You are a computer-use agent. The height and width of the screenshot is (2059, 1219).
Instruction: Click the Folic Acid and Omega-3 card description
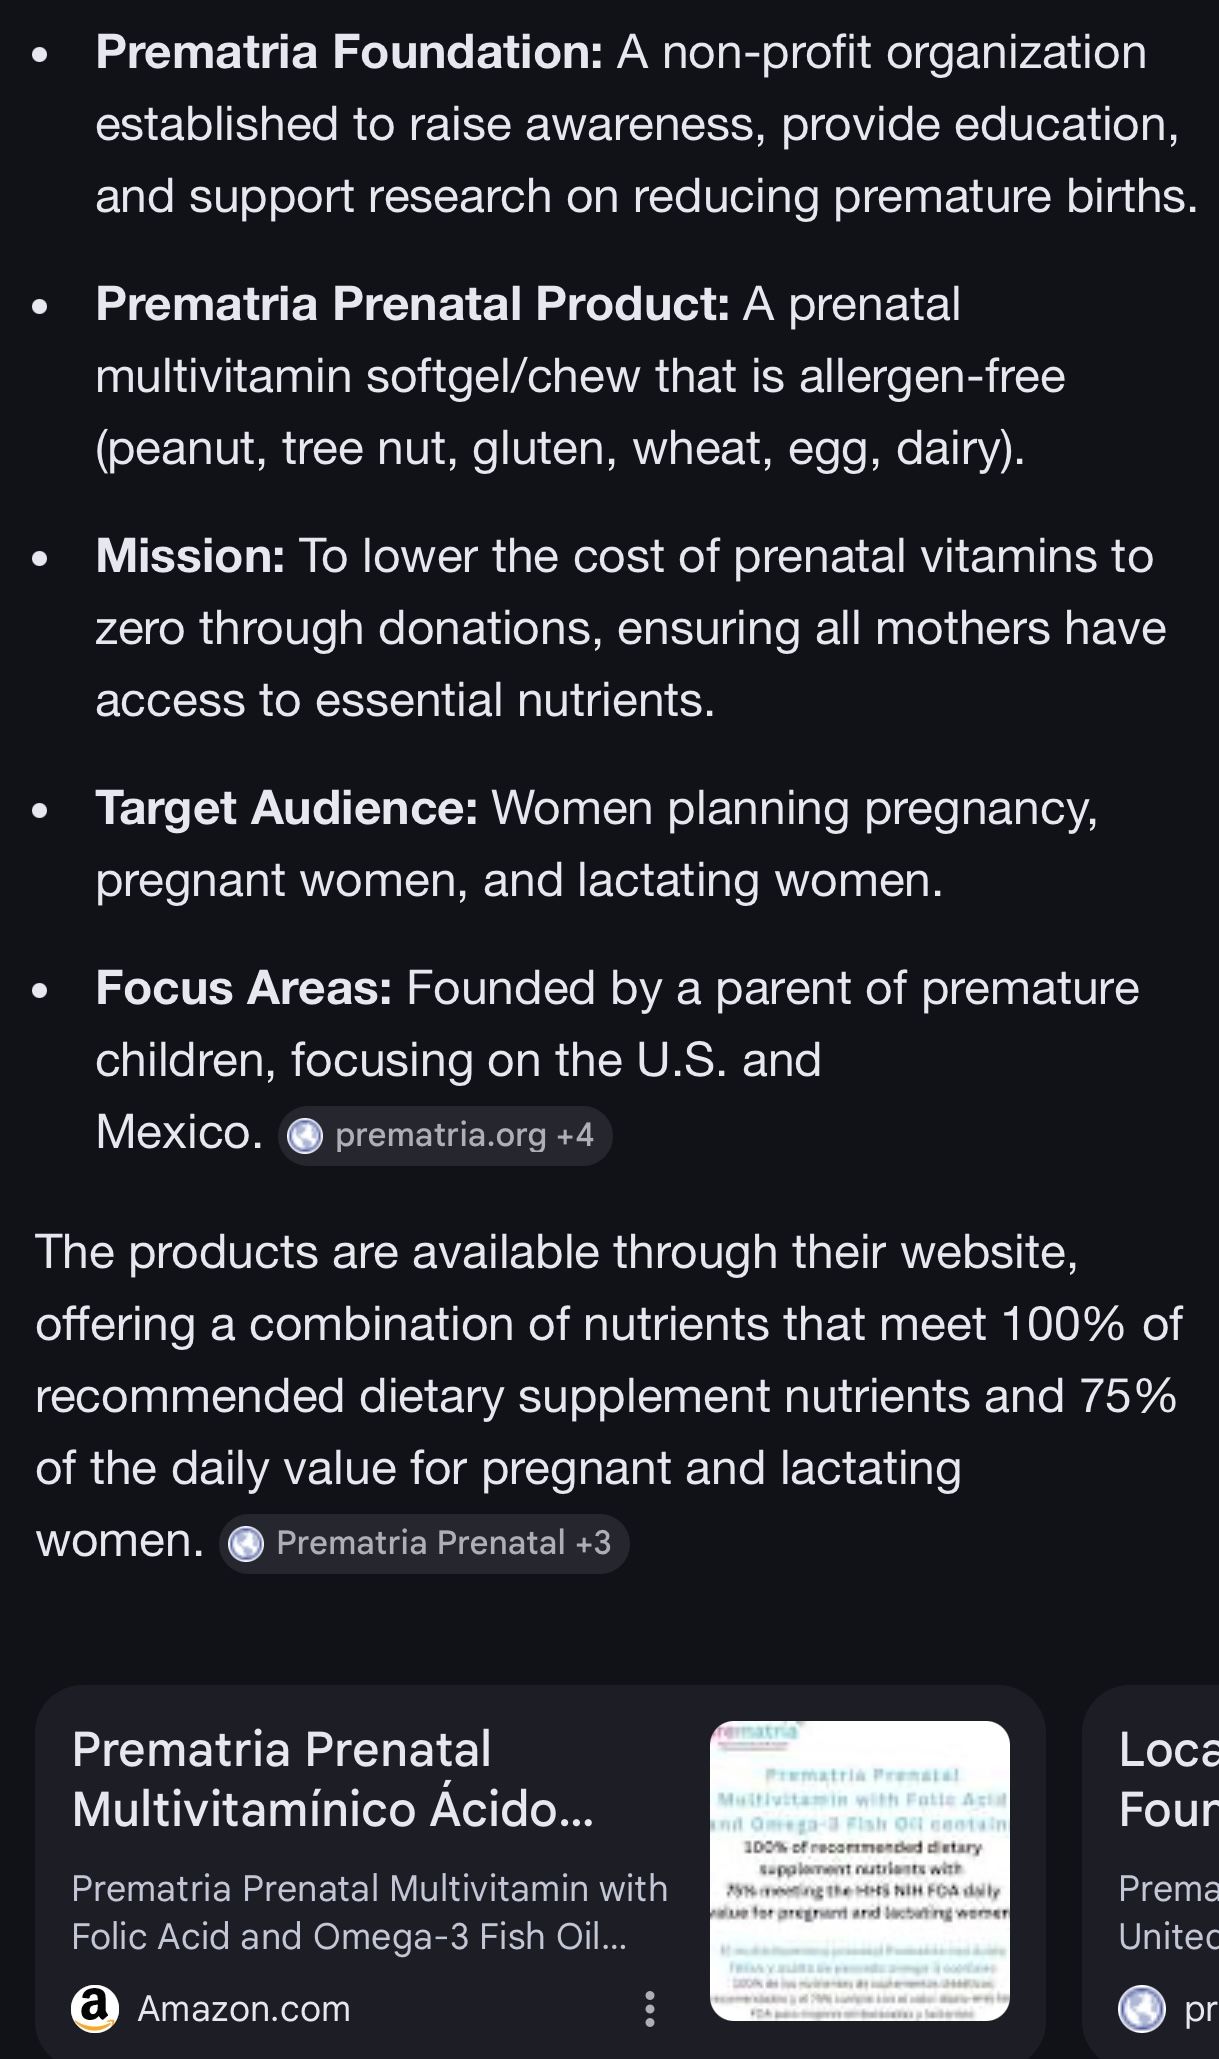[369, 1912]
